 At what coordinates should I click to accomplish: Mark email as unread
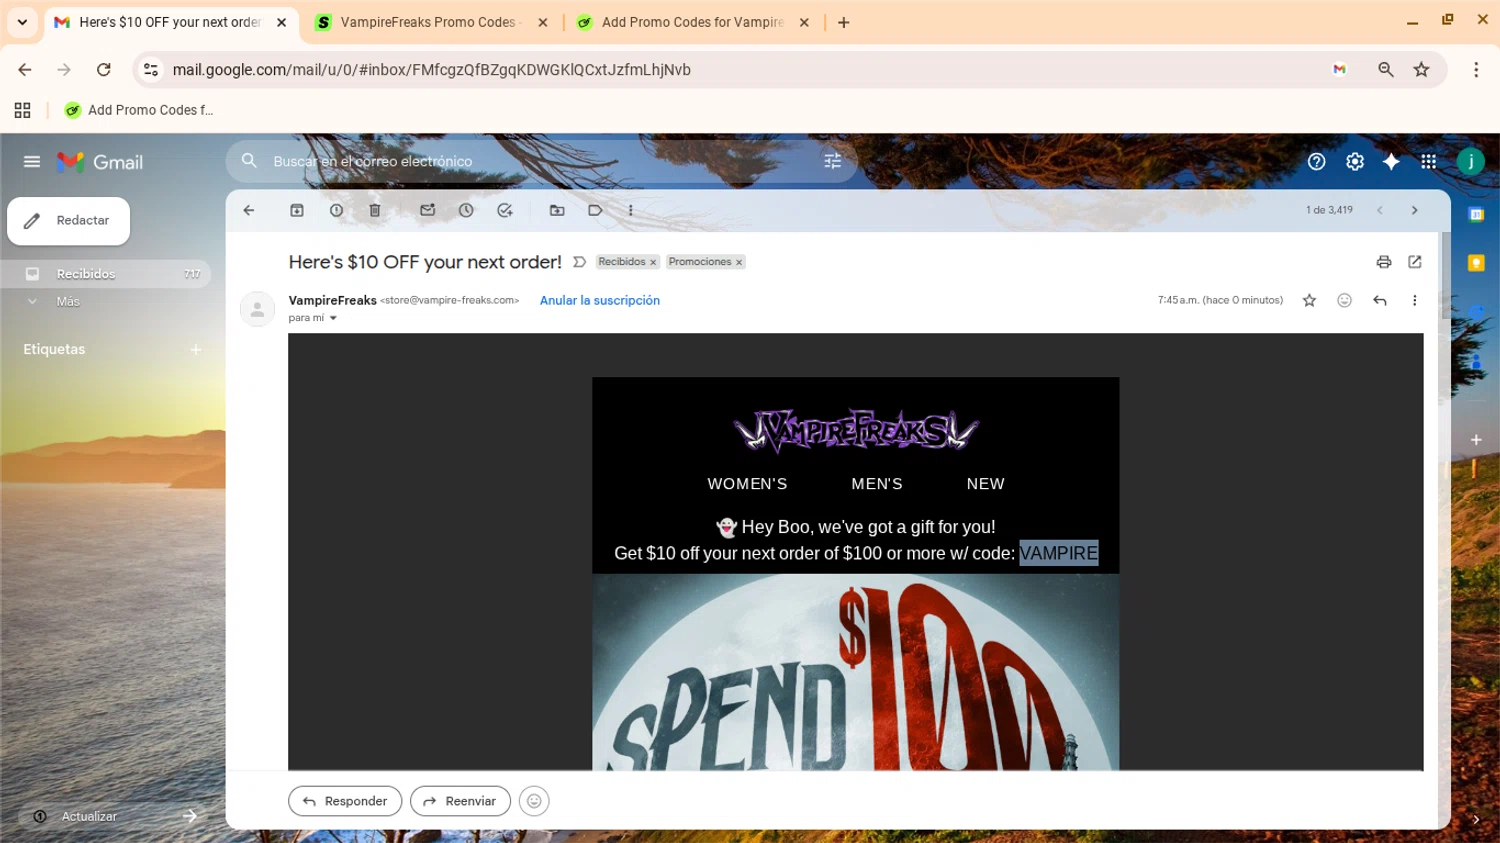[427, 210]
